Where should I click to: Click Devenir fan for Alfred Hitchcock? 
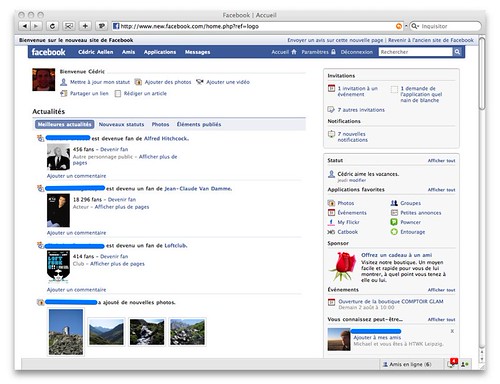tap(114, 149)
